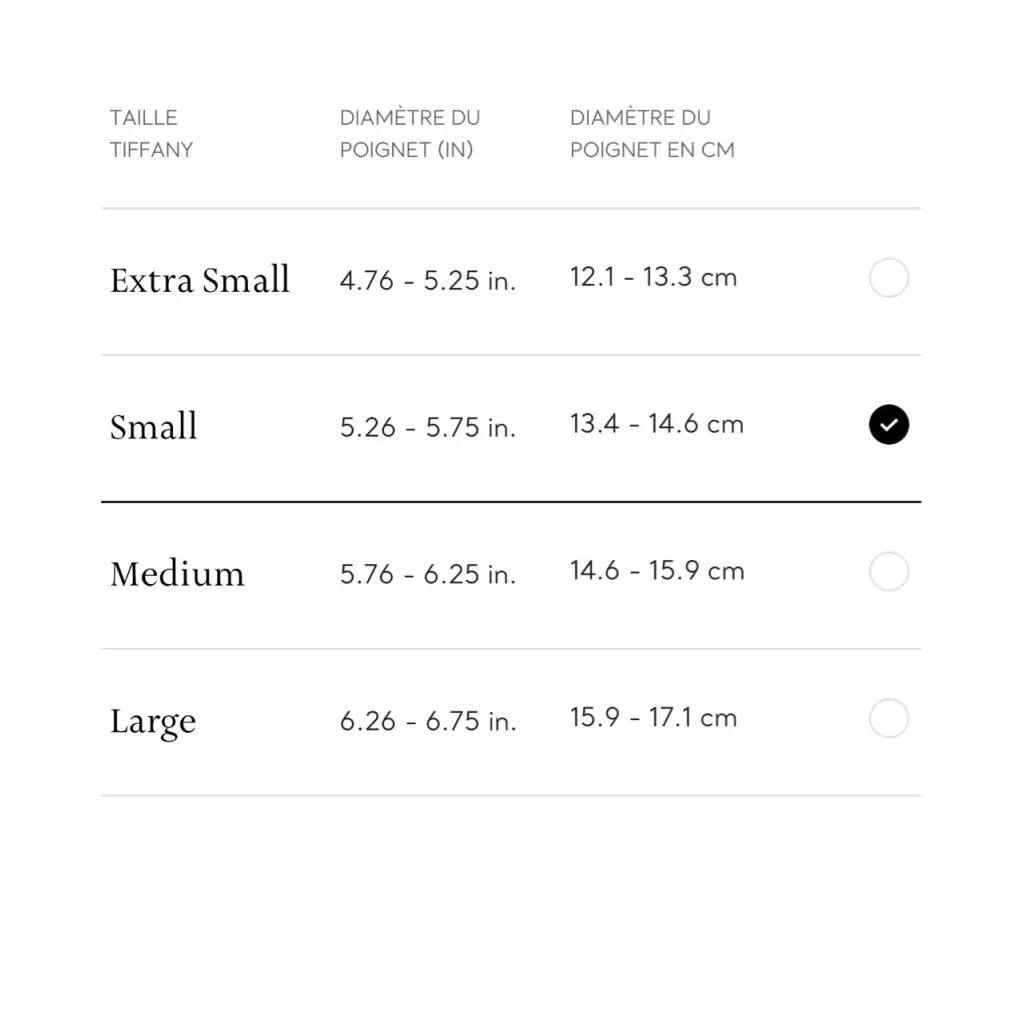Image resolution: width=1024 pixels, height=1024 pixels.
Task: Select the Medium size name text
Action: 177,574
